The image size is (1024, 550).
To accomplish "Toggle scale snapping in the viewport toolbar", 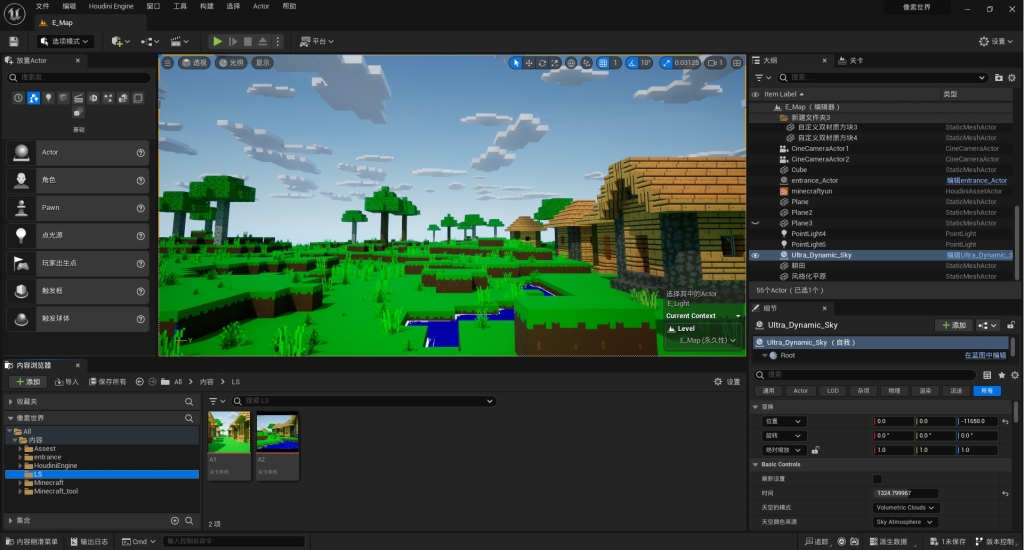I will pyautogui.click(x=665, y=63).
